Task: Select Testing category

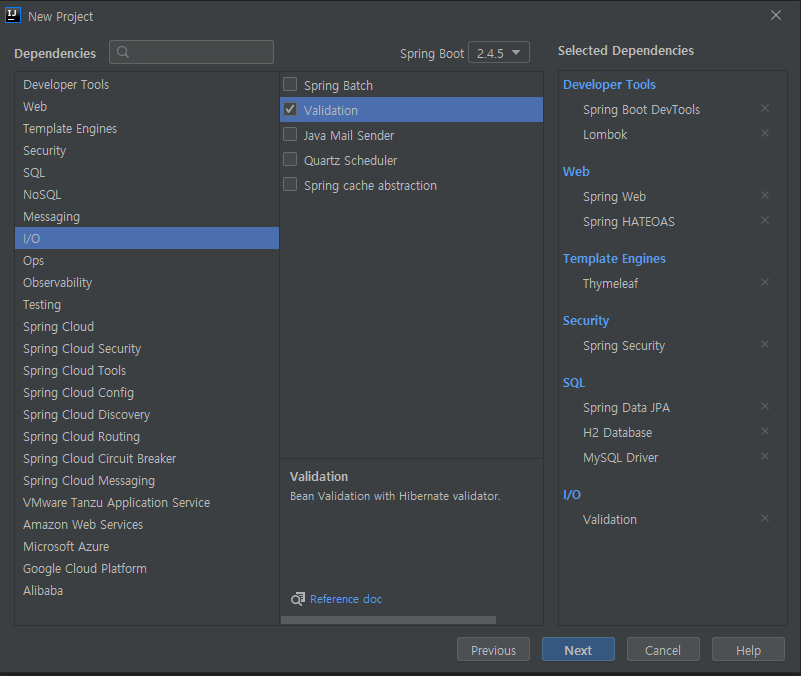Action: (x=147, y=304)
